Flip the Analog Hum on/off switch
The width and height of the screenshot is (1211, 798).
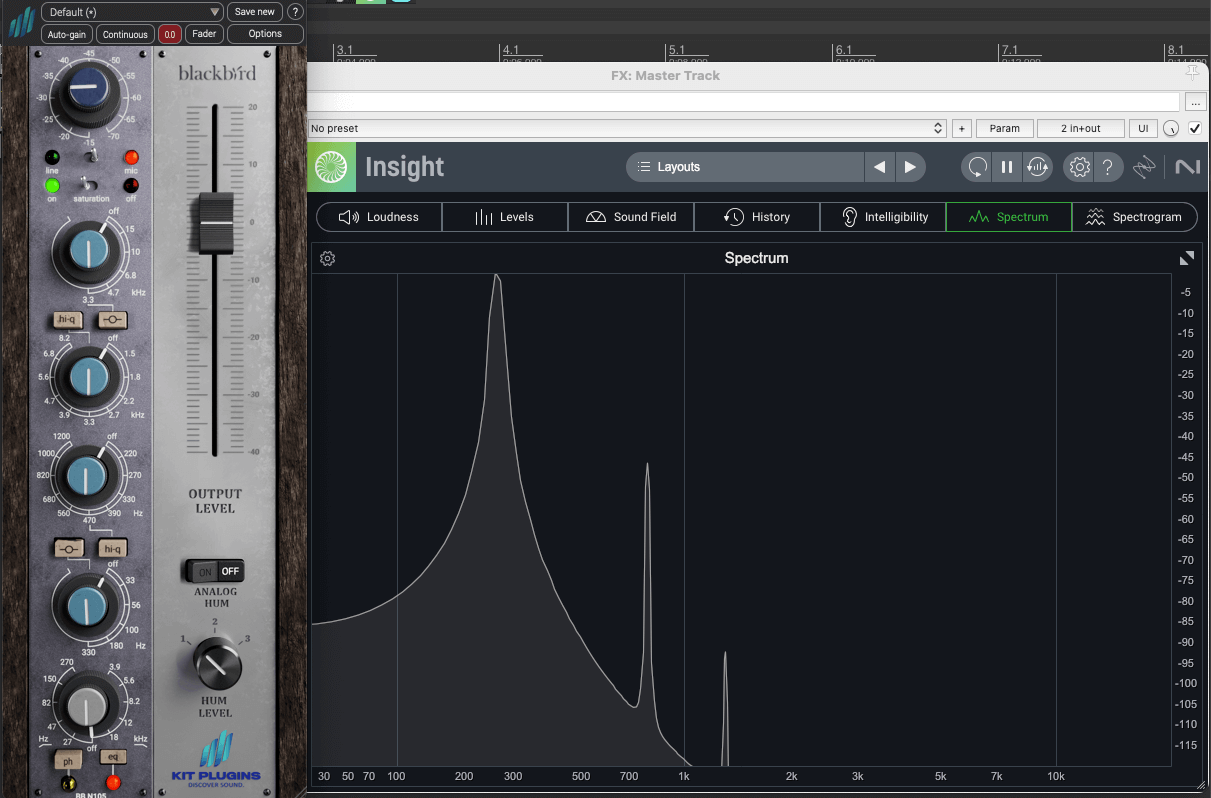(215, 571)
